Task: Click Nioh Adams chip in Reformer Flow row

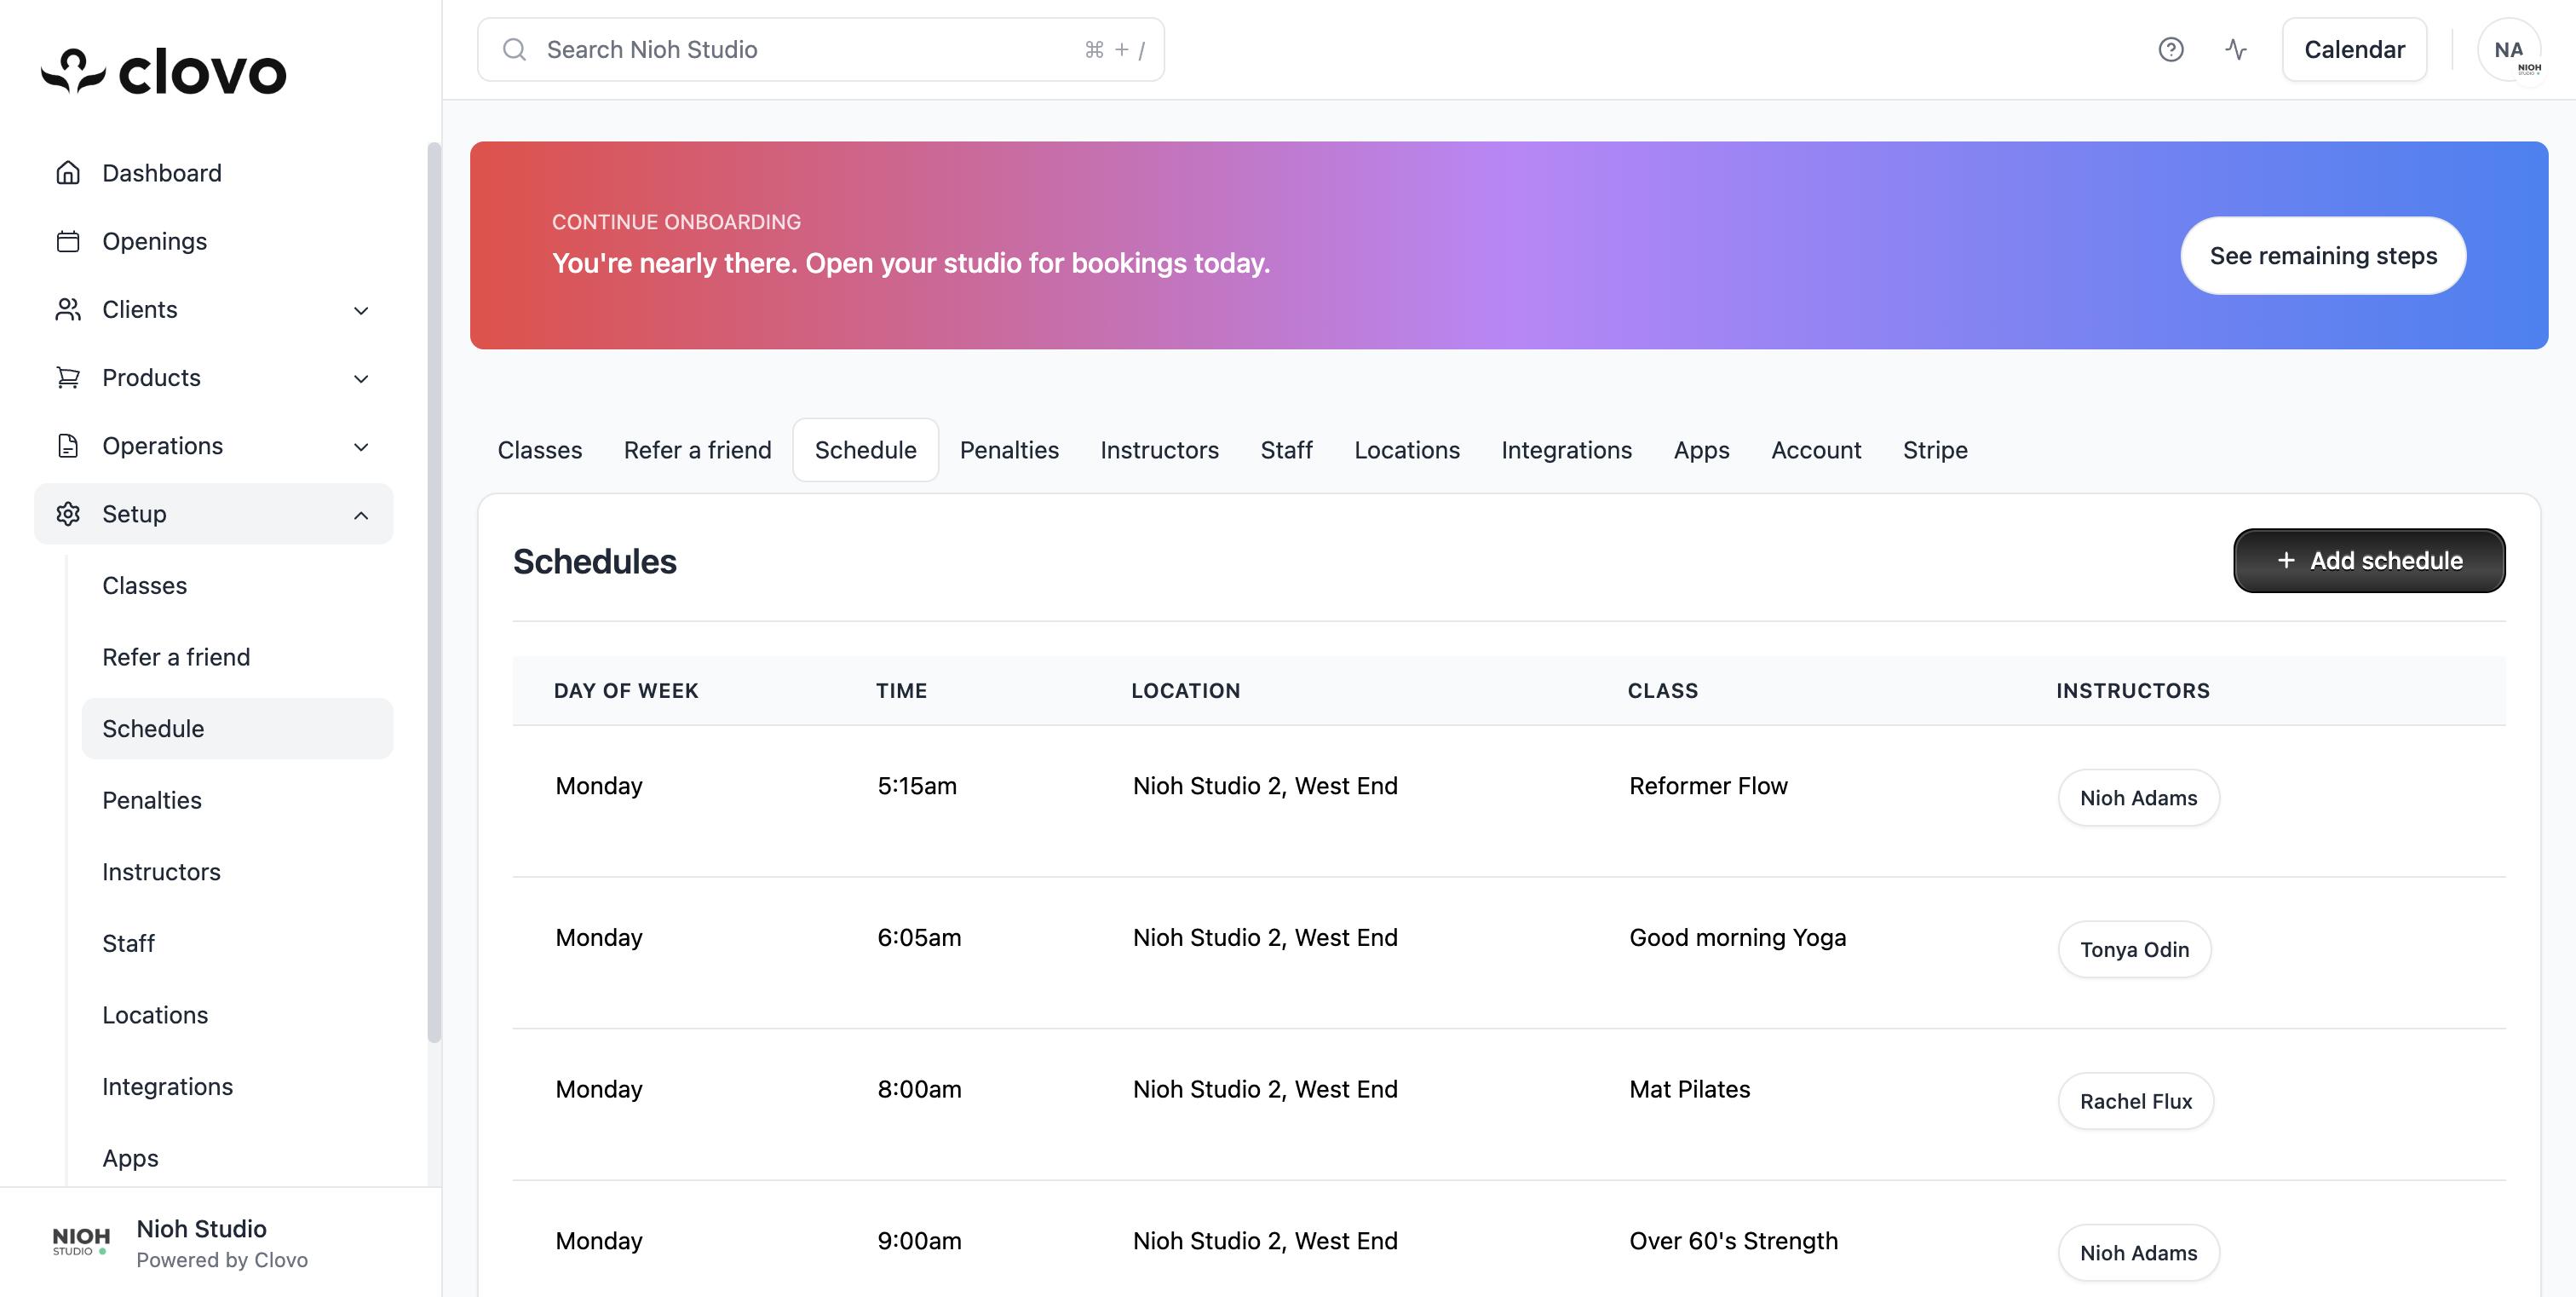Action: [2138, 798]
